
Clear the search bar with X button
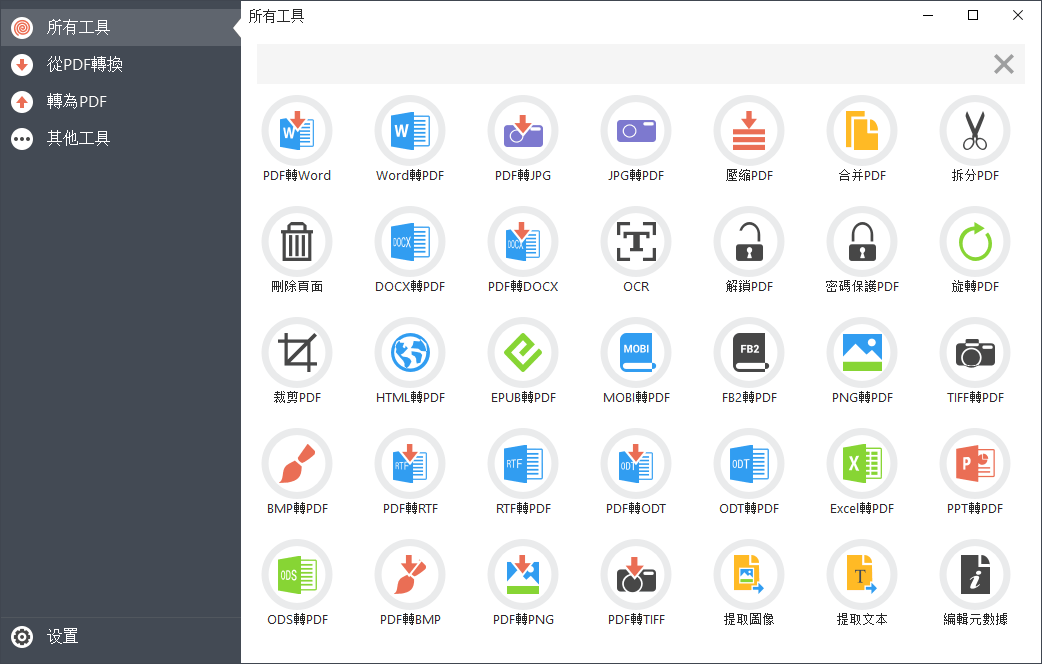tap(1004, 65)
